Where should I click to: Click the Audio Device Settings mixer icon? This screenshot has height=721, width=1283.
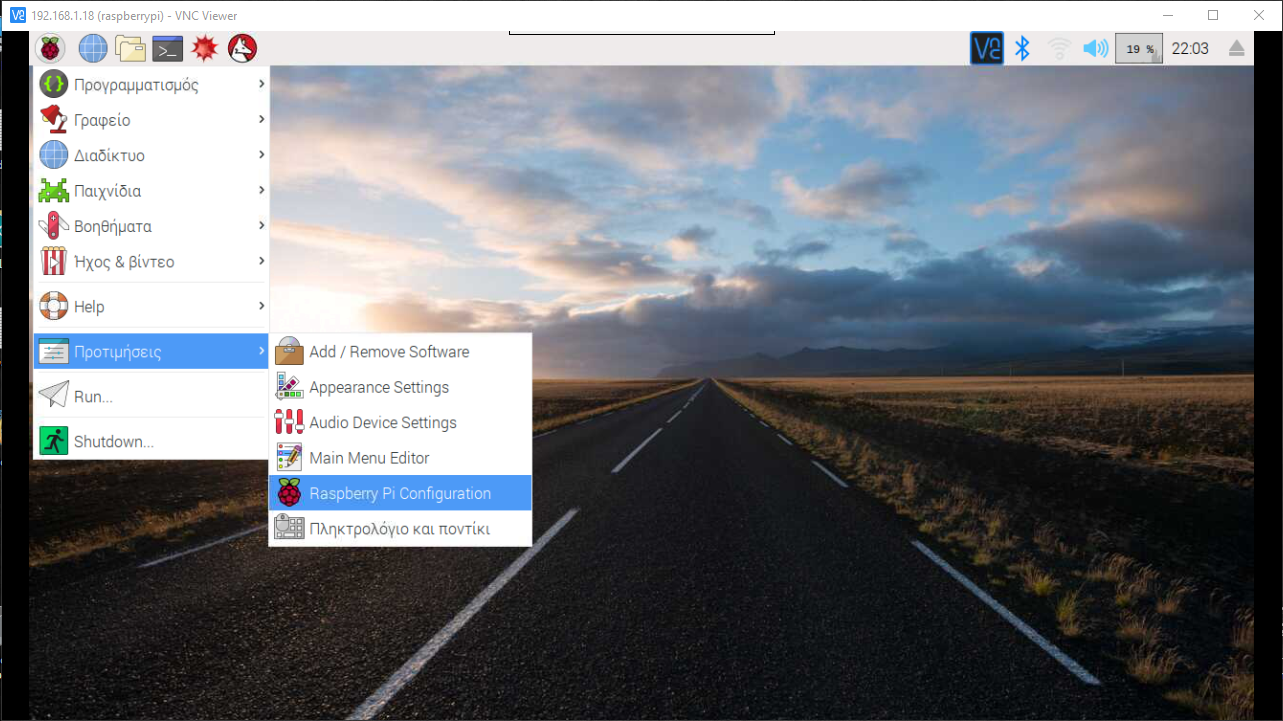pyautogui.click(x=289, y=422)
